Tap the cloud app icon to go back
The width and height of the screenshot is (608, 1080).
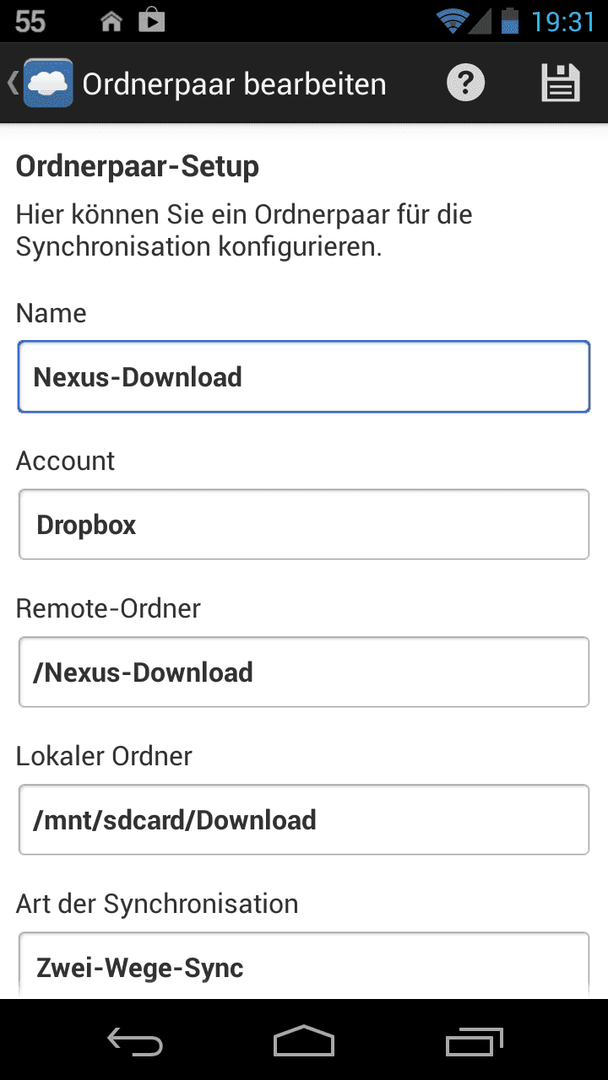(x=48, y=83)
